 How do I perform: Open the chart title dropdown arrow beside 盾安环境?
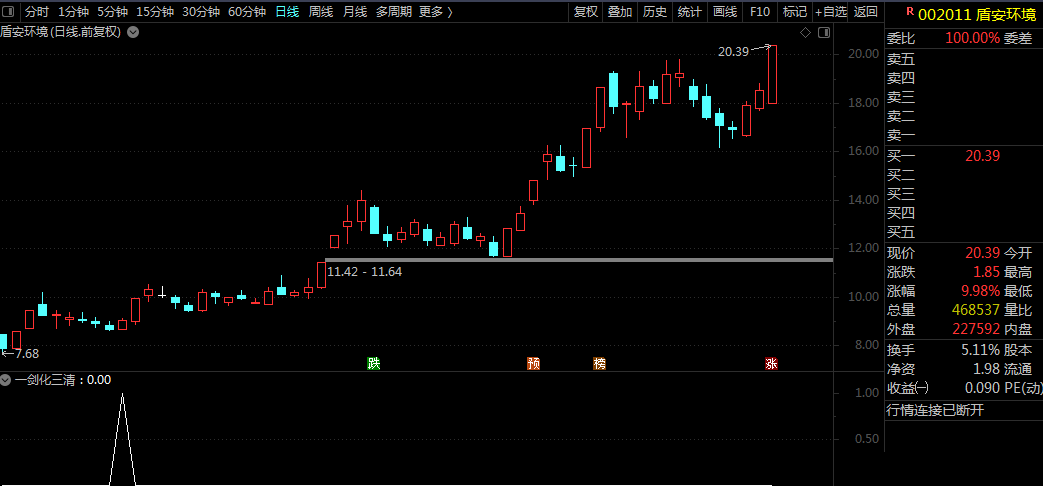coord(133,32)
